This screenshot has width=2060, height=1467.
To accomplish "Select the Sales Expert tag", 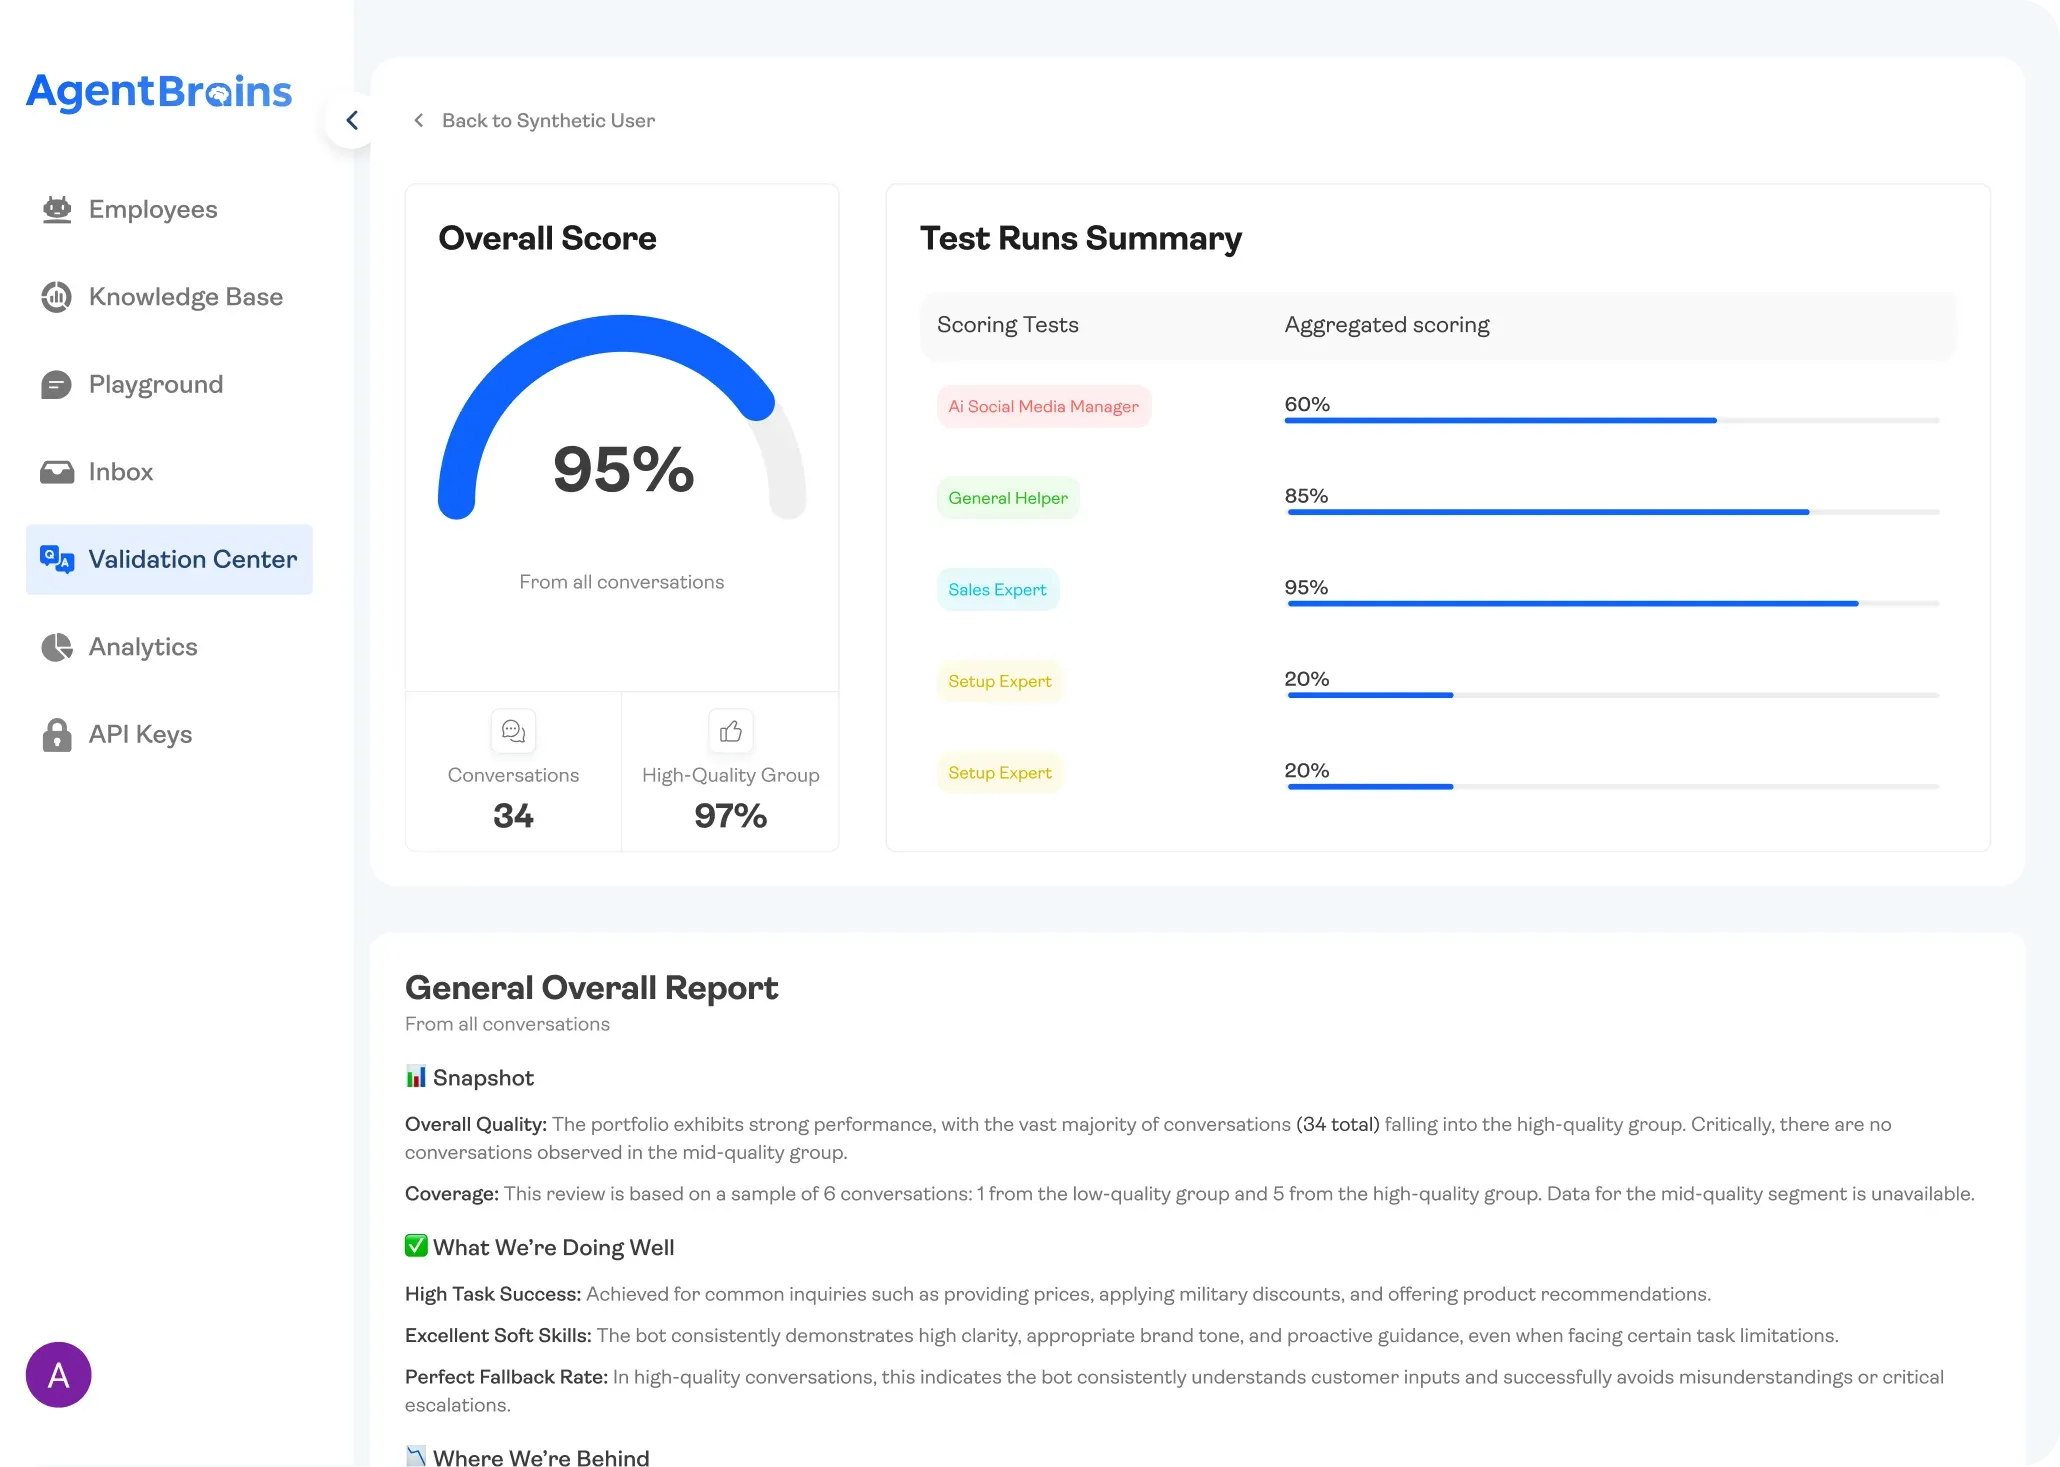I will [x=997, y=590].
